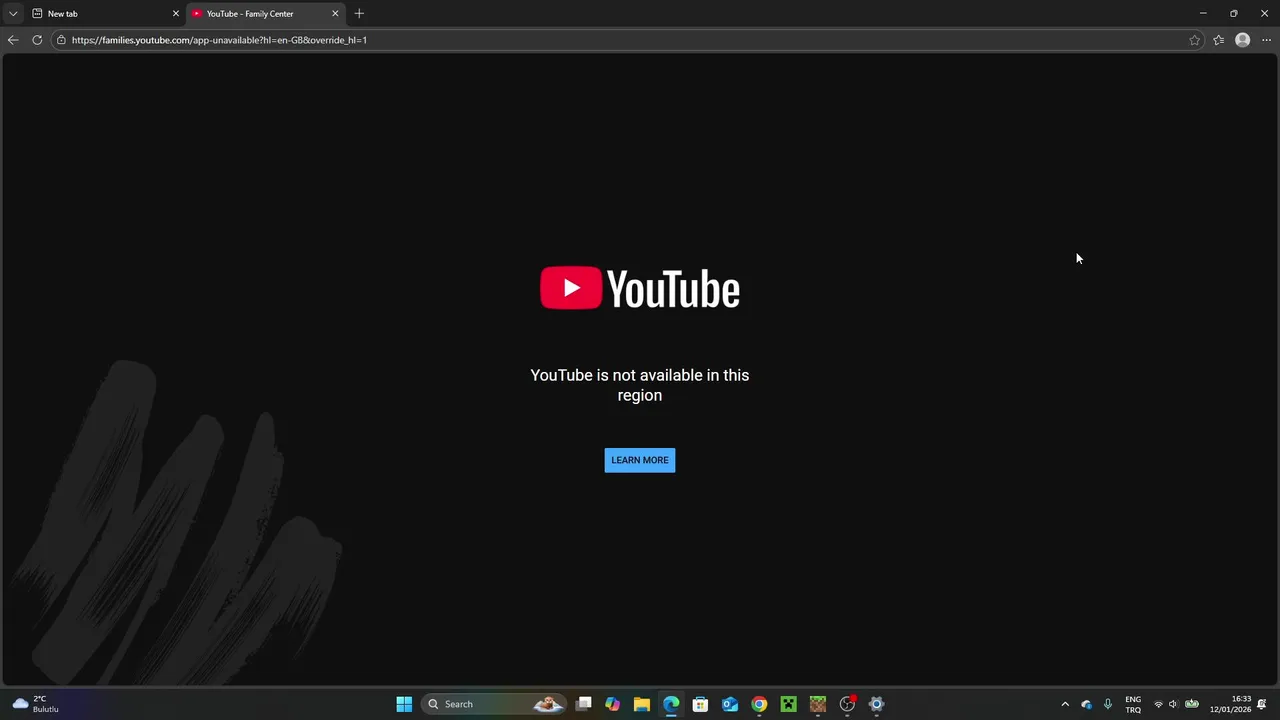Click the YouTube logo

coord(640,288)
